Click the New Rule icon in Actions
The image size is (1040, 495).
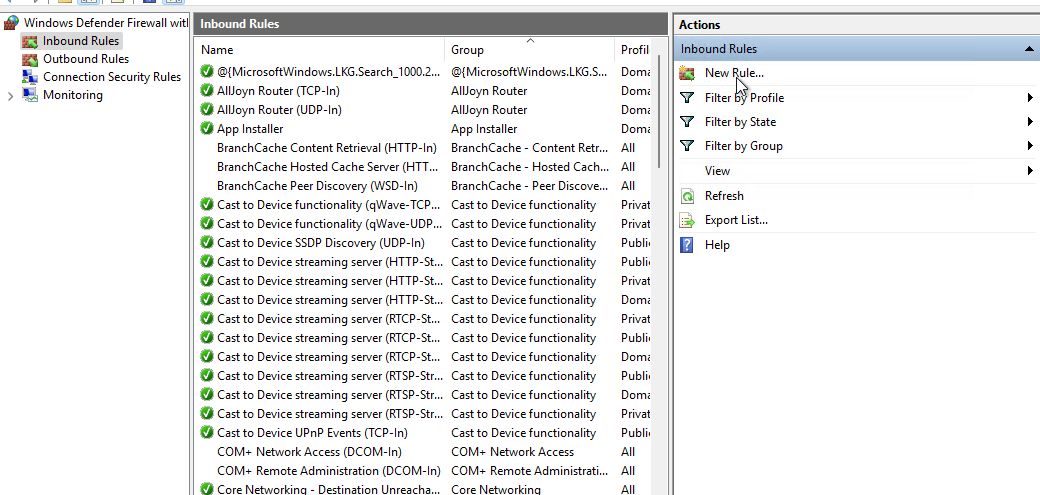[x=687, y=73]
